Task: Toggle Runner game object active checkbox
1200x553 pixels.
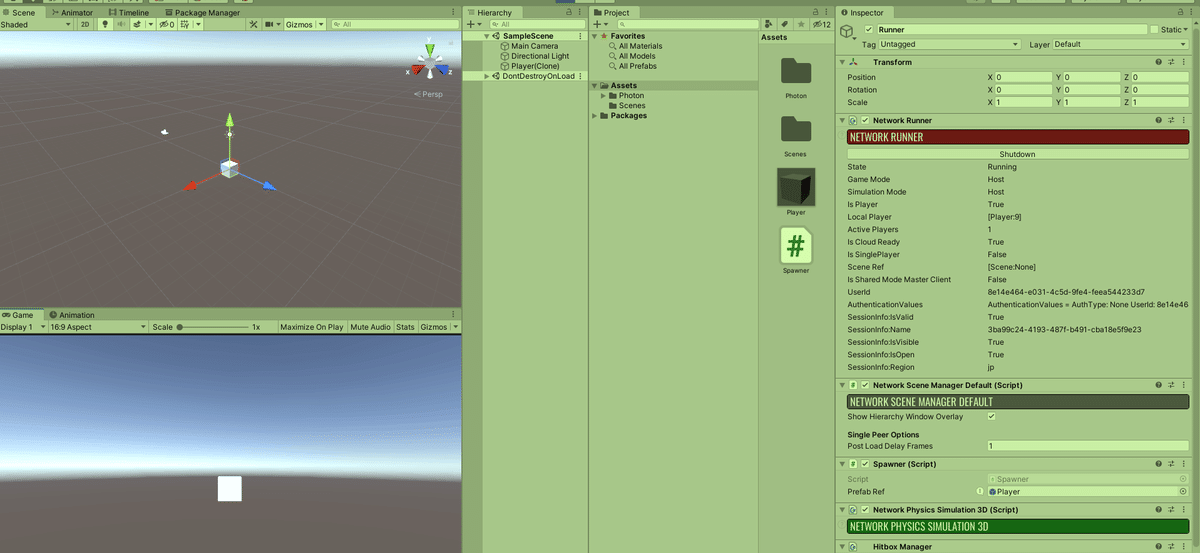Action: click(868, 30)
